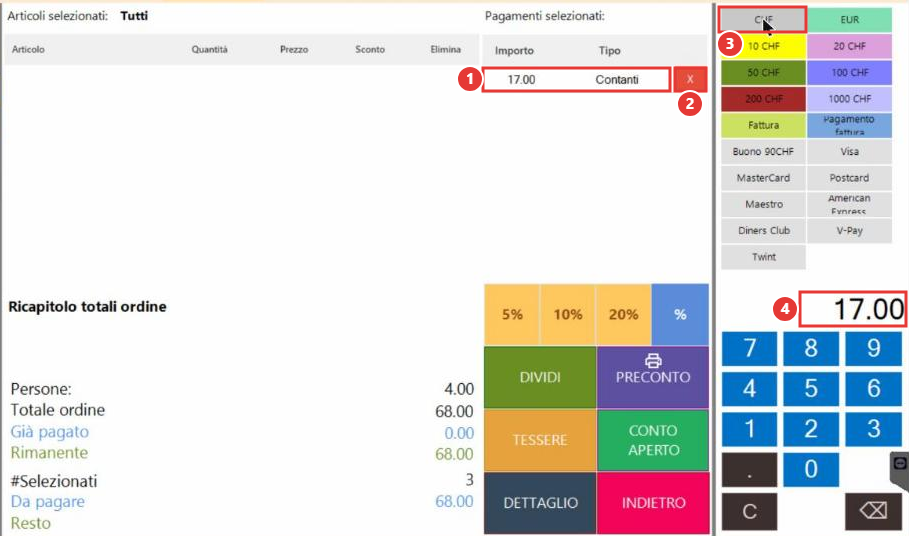
Task: Choose Pagamento fattura payment type
Action: click(849, 125)
